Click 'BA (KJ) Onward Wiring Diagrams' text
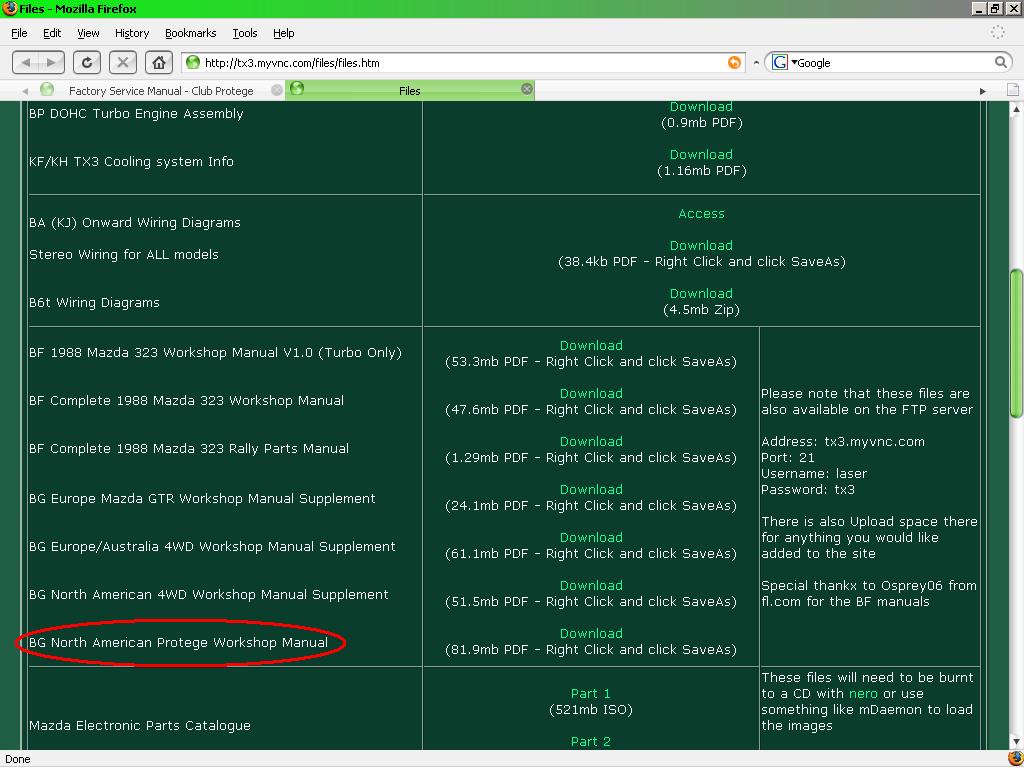 coord(135,223)
